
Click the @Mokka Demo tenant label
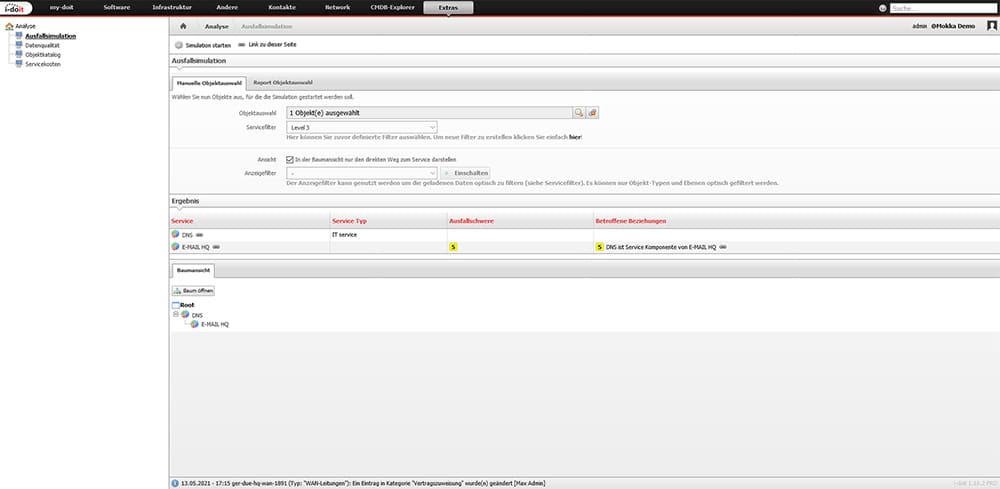point(952,26)
